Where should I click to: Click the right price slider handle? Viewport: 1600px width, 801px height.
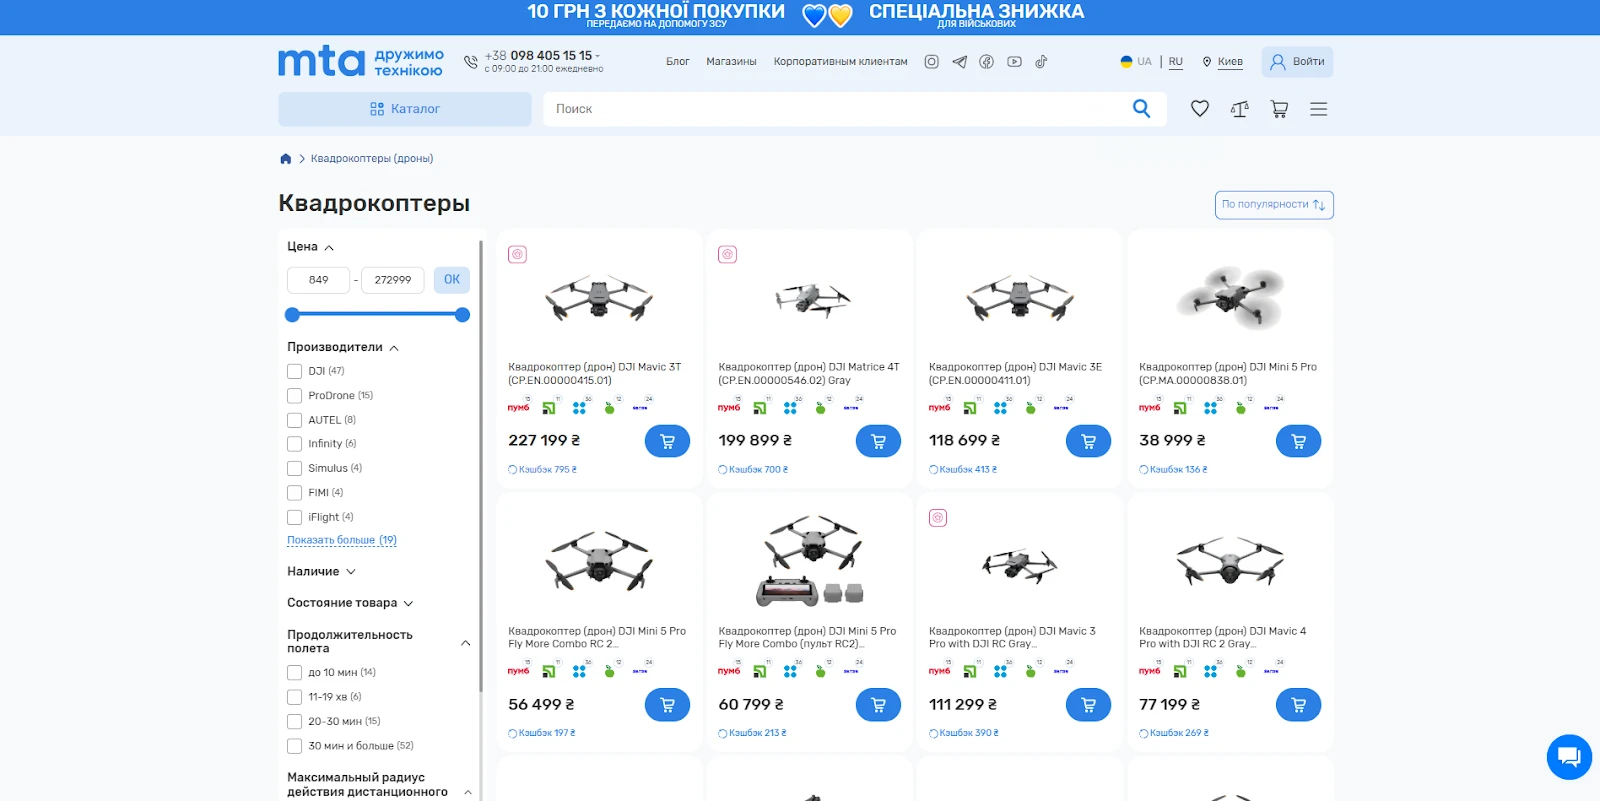pos(462,315)
